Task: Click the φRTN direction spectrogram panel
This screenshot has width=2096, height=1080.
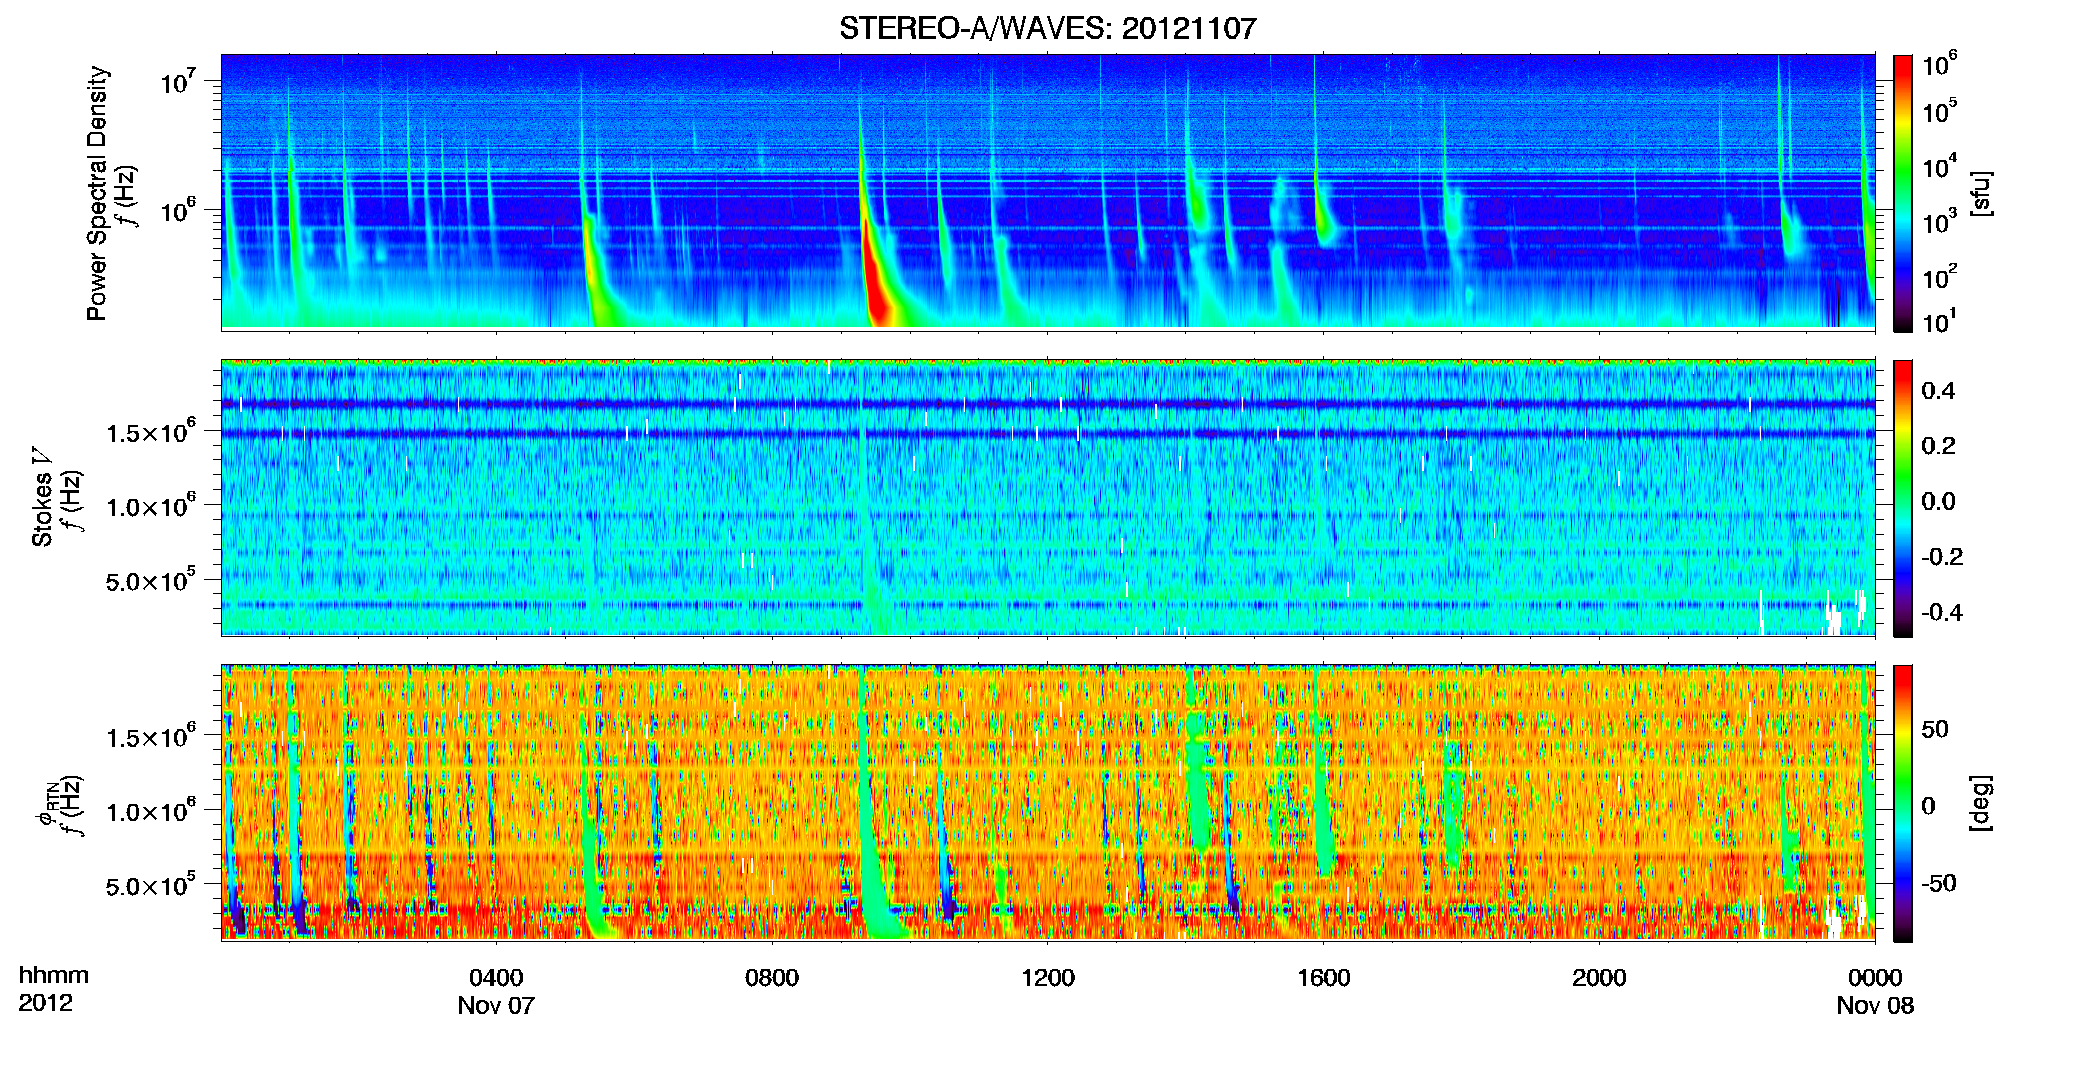Action: 1048,803
